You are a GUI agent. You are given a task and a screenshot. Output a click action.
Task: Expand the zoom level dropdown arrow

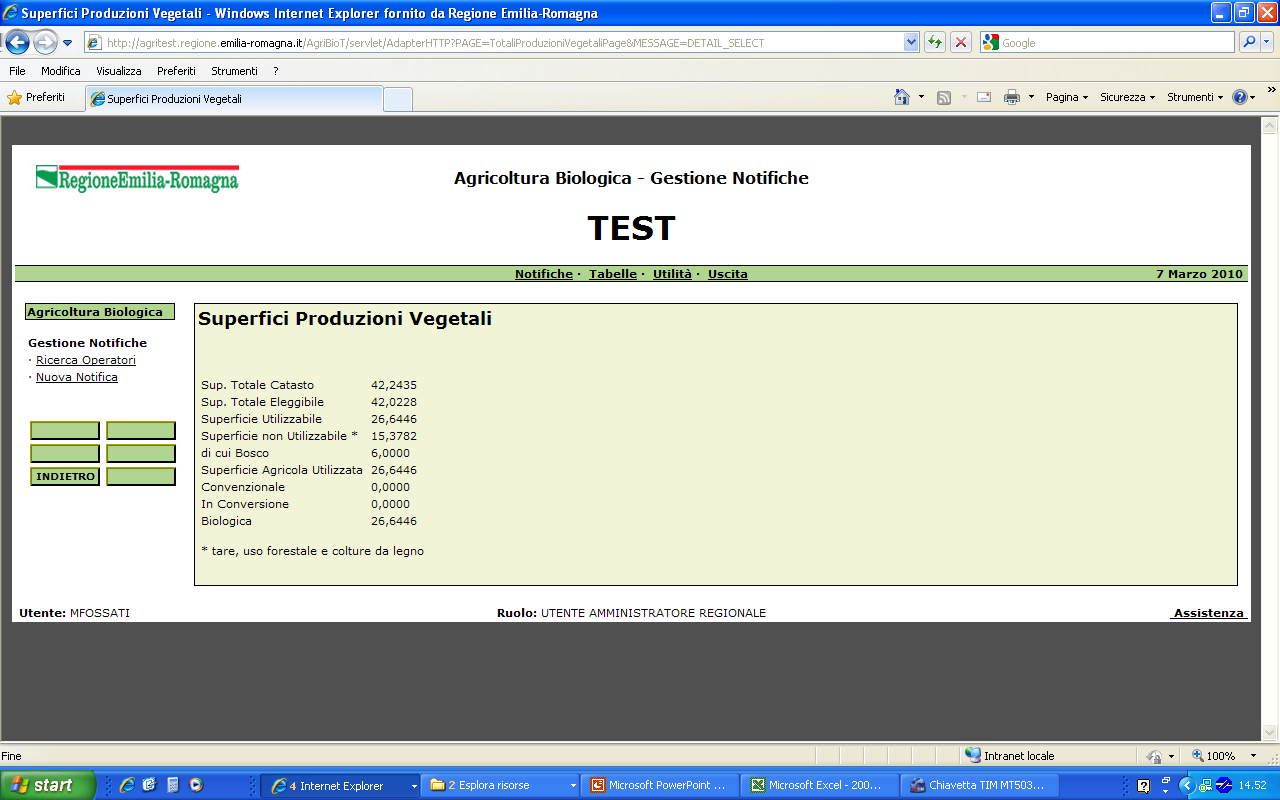1254,756
